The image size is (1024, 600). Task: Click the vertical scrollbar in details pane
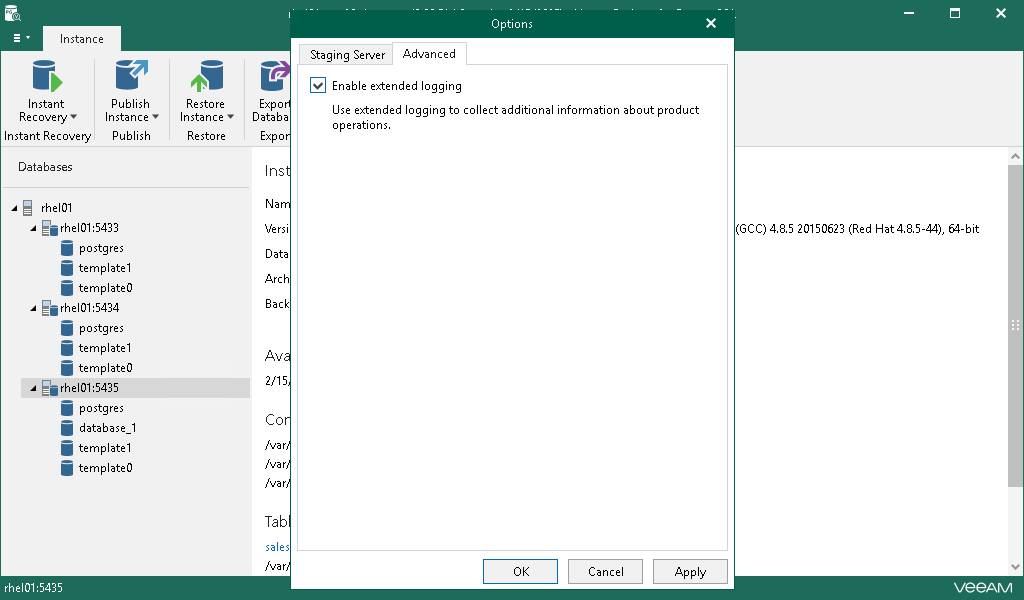click(1015, 325)
